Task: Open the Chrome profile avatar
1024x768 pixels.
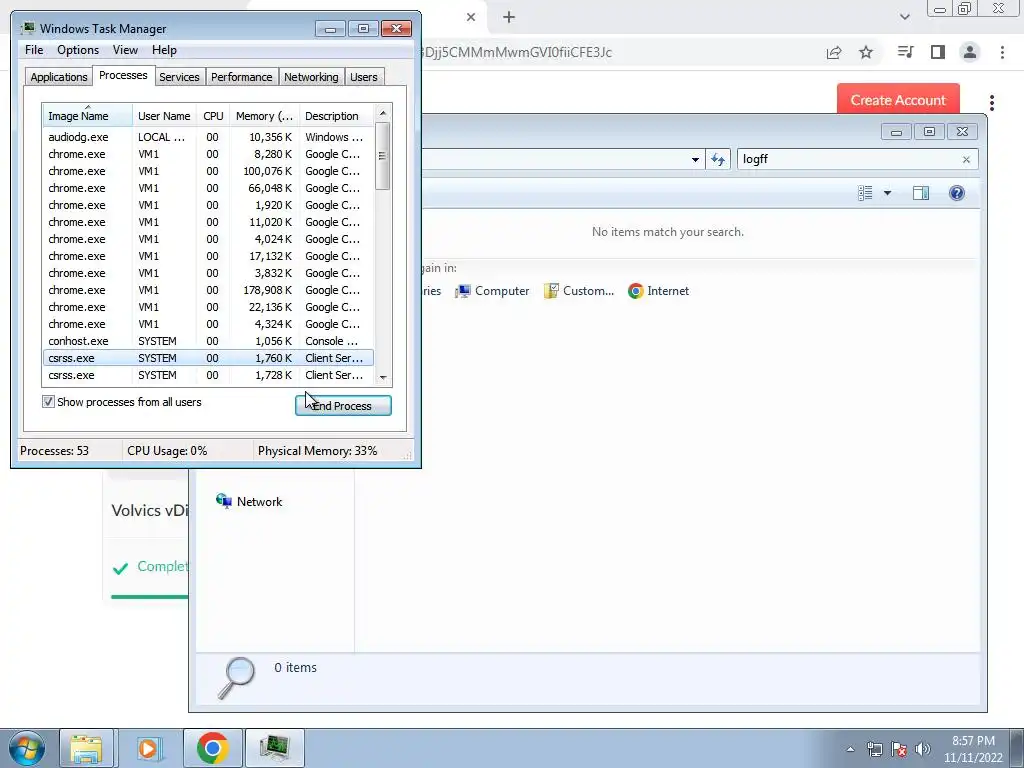Action: 970,52
